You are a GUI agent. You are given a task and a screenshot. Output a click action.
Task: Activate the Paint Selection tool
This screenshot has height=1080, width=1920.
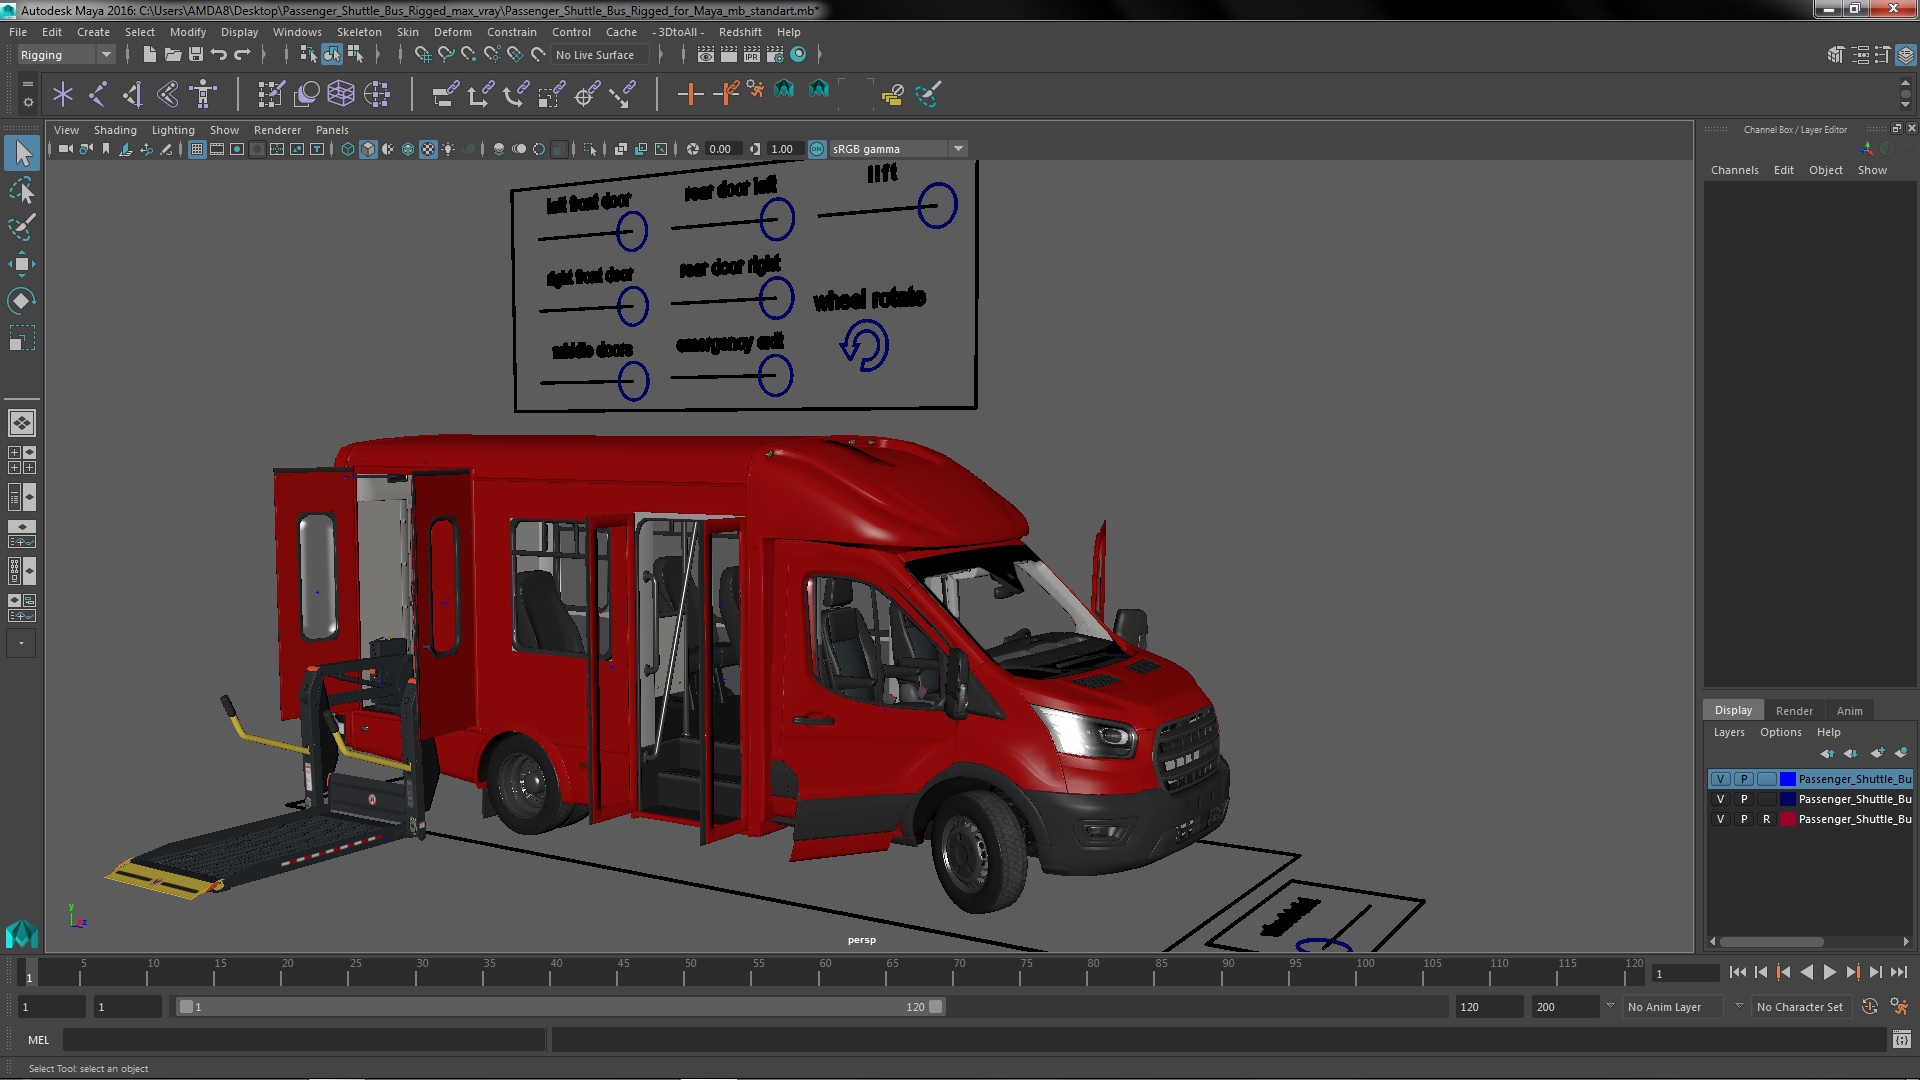[21, 227]
